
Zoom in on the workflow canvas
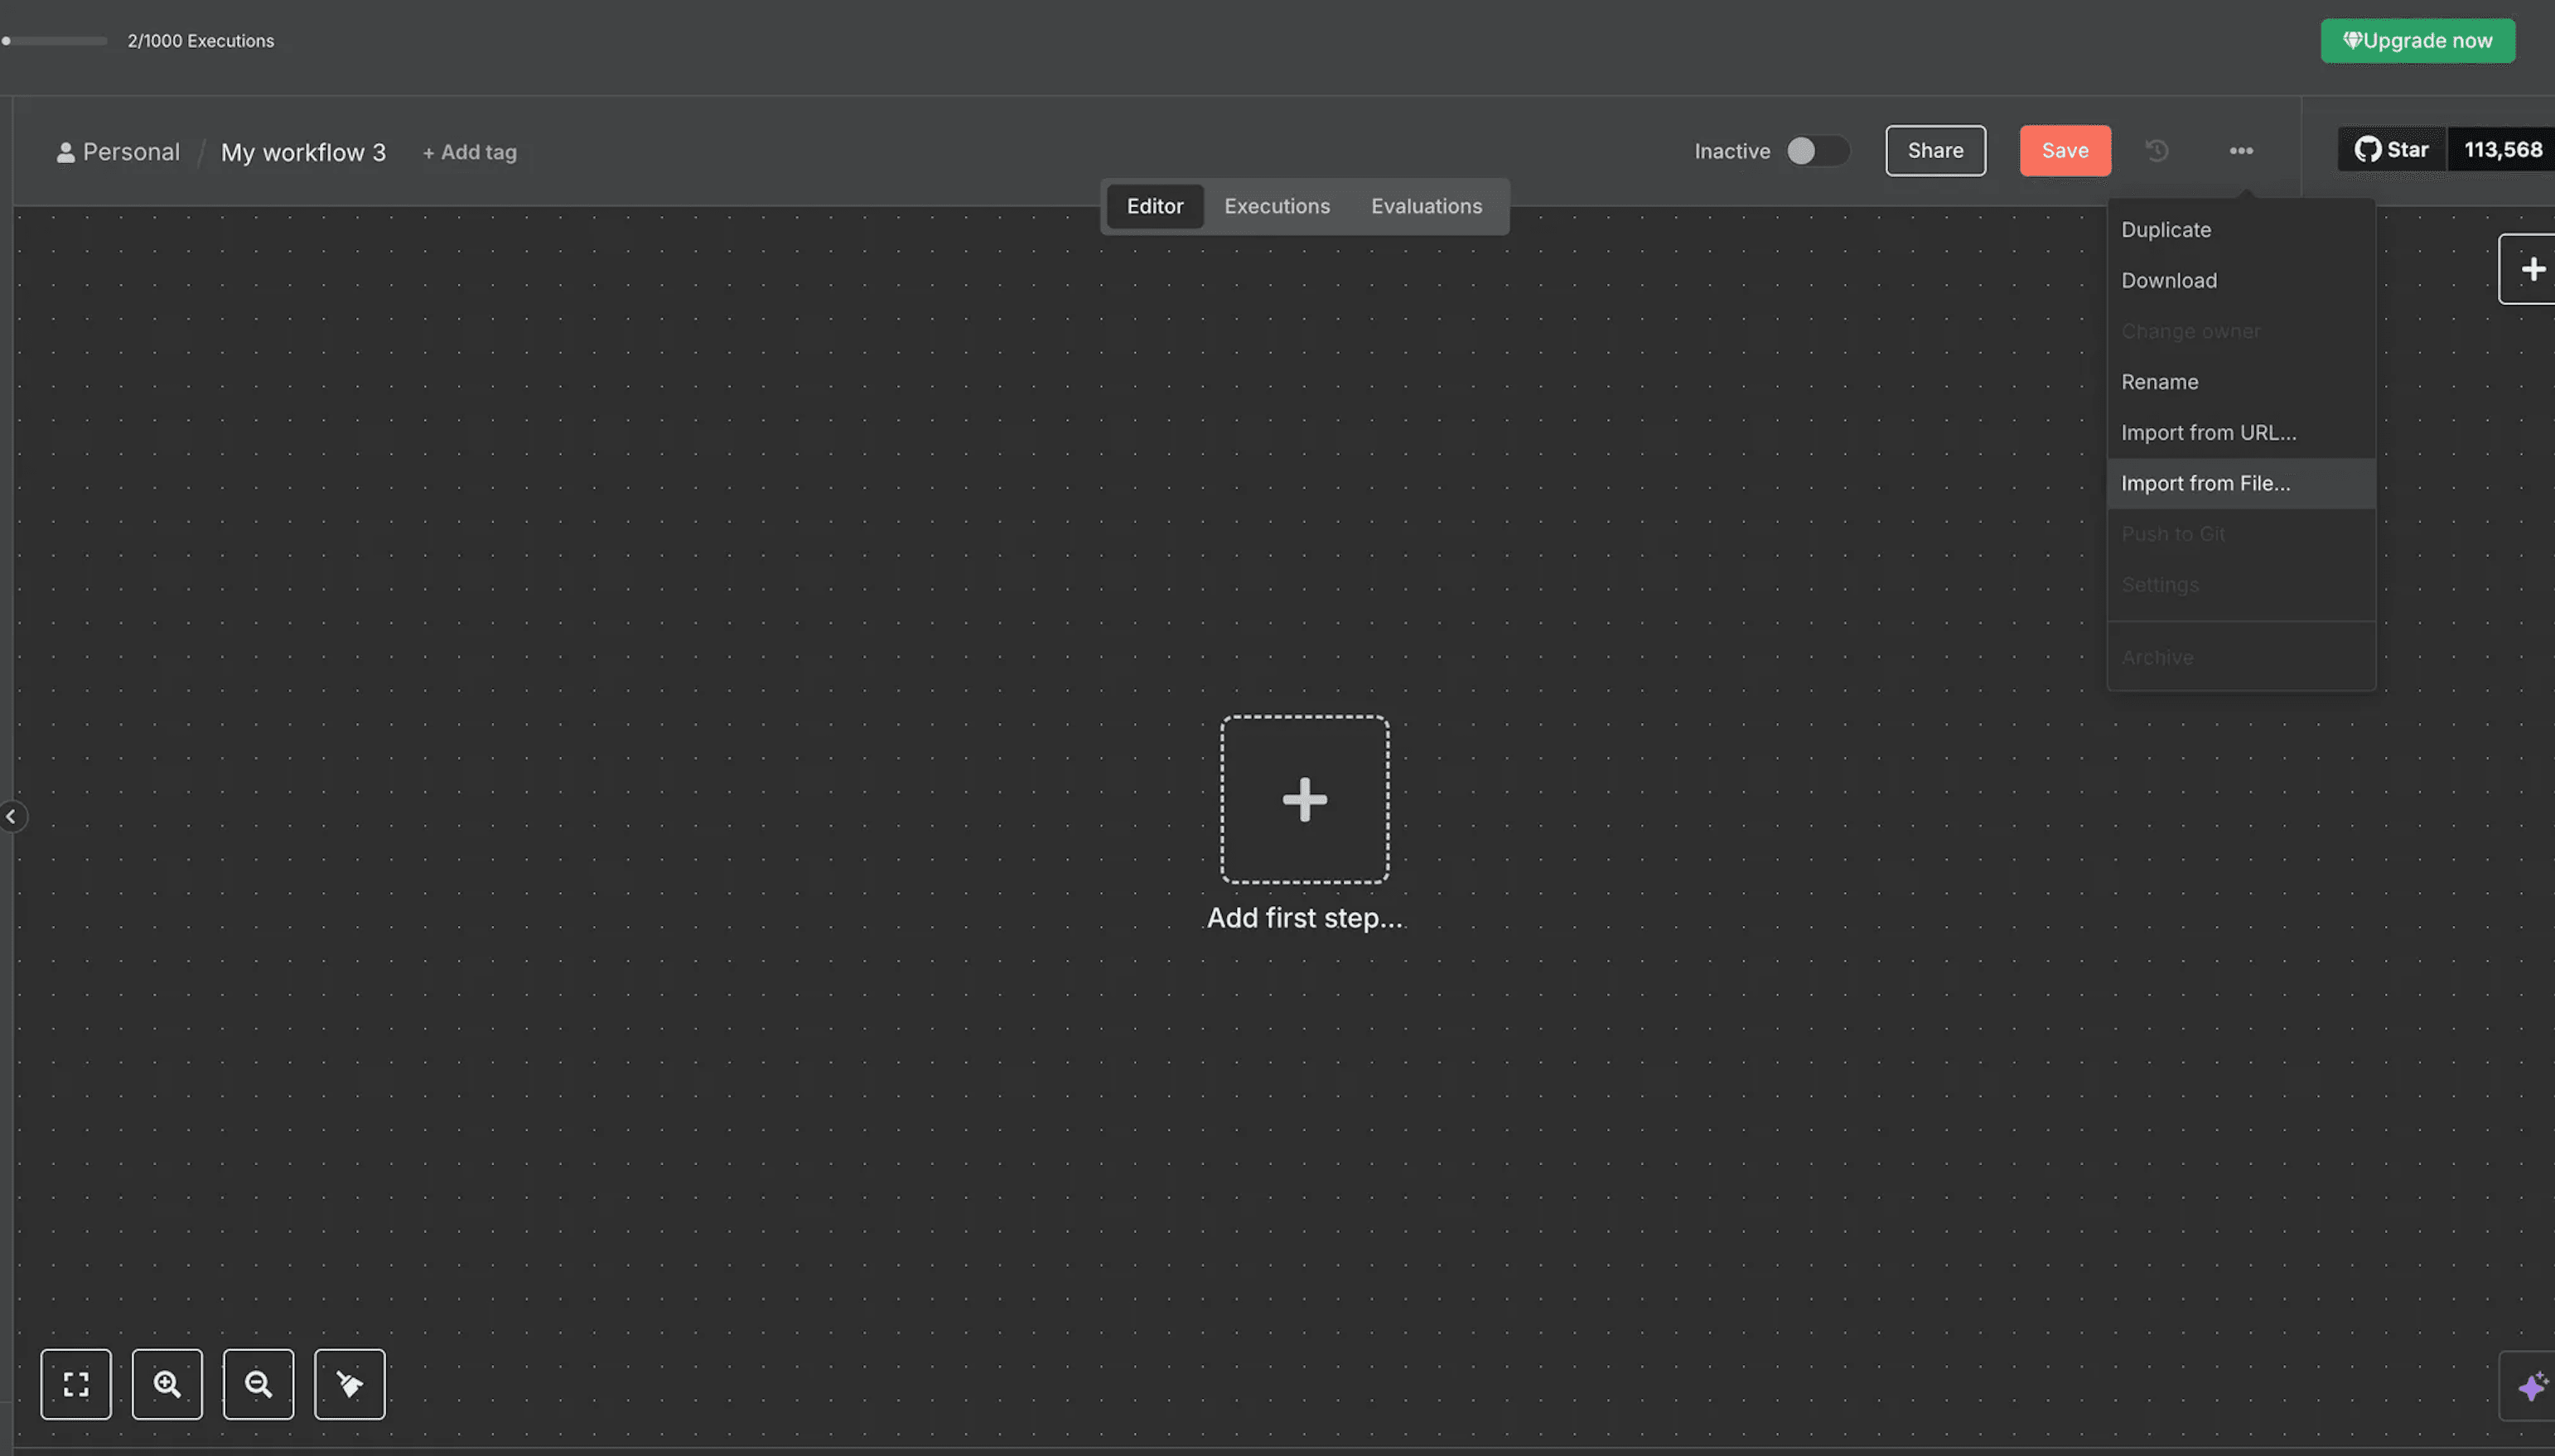(x=167, y=1384)
